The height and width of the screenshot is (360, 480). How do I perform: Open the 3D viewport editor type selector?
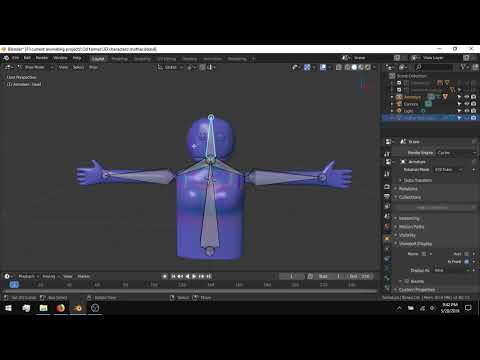[9, 67]
